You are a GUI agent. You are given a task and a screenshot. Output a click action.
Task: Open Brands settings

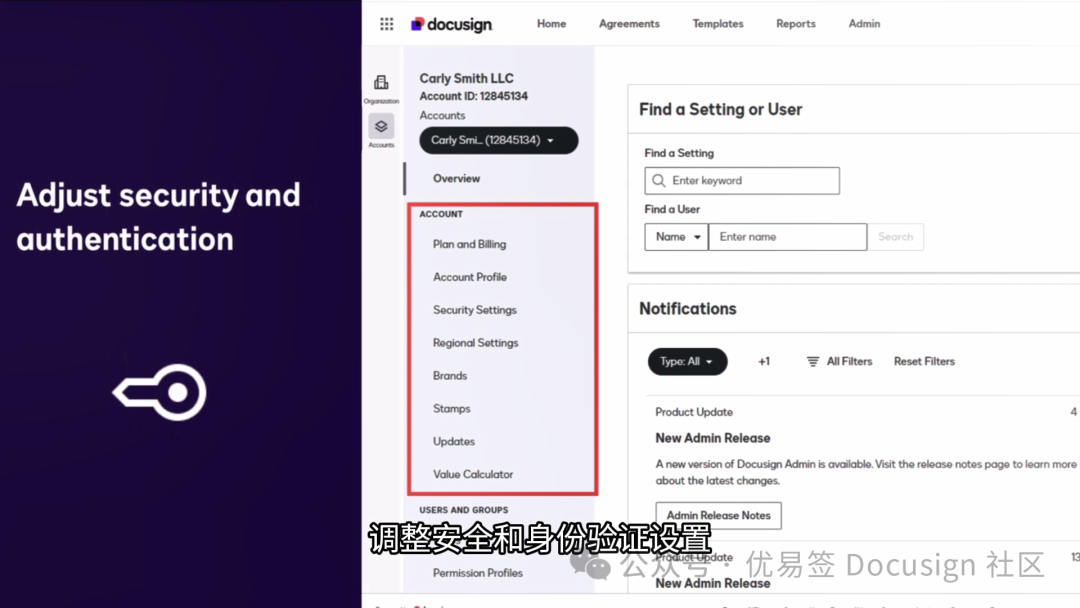pyautogui.click(x=450, y=376)
